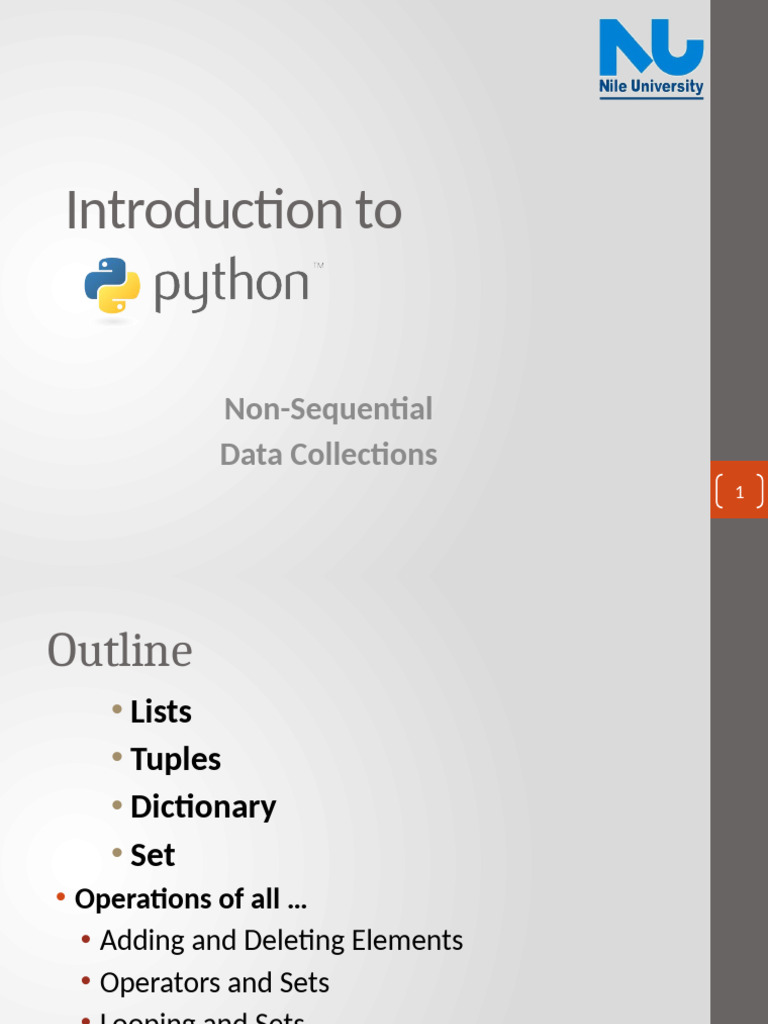Click the Nile University caption under logo
Viewport: 768px width, 1024px height.
[x=651, y=87]
